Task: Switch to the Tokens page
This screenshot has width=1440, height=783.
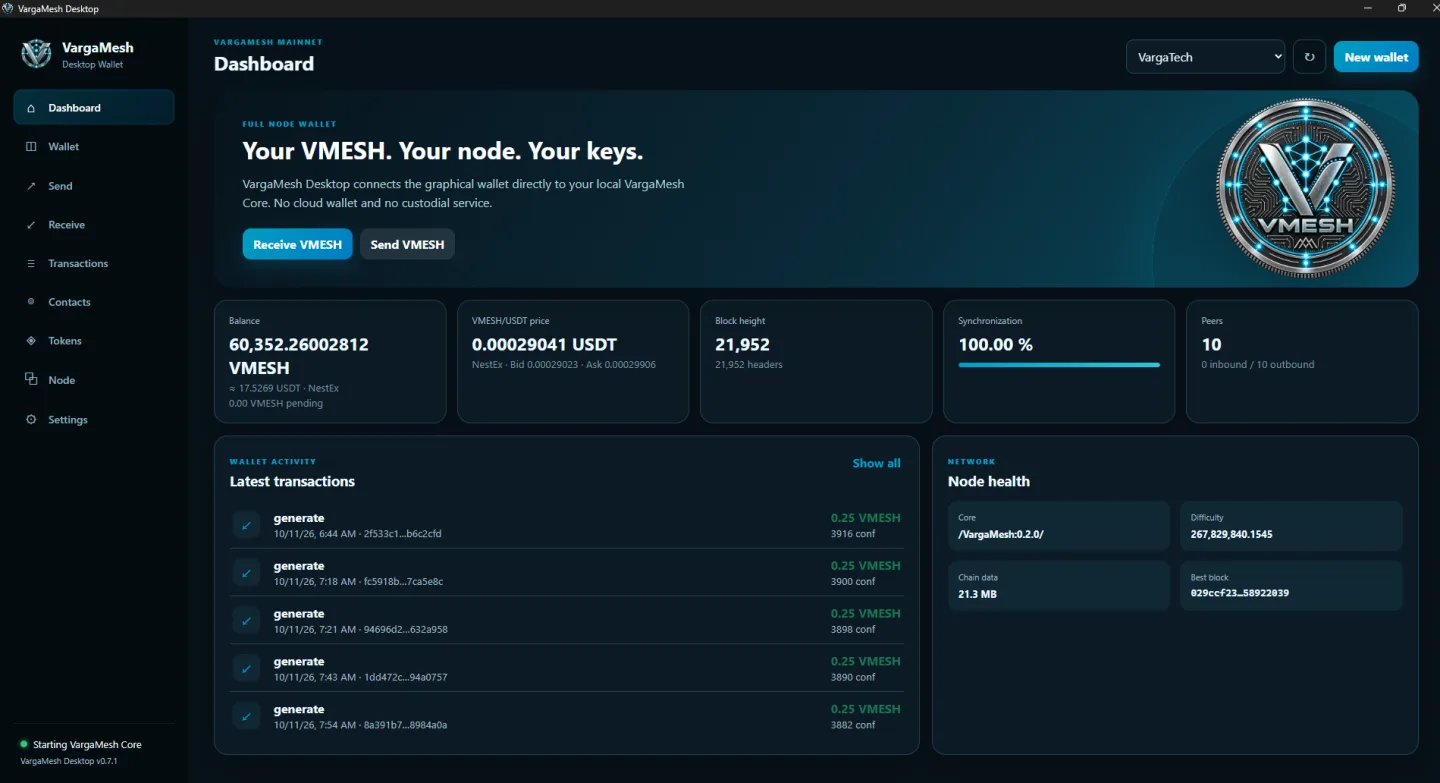Action: (94, 341)
